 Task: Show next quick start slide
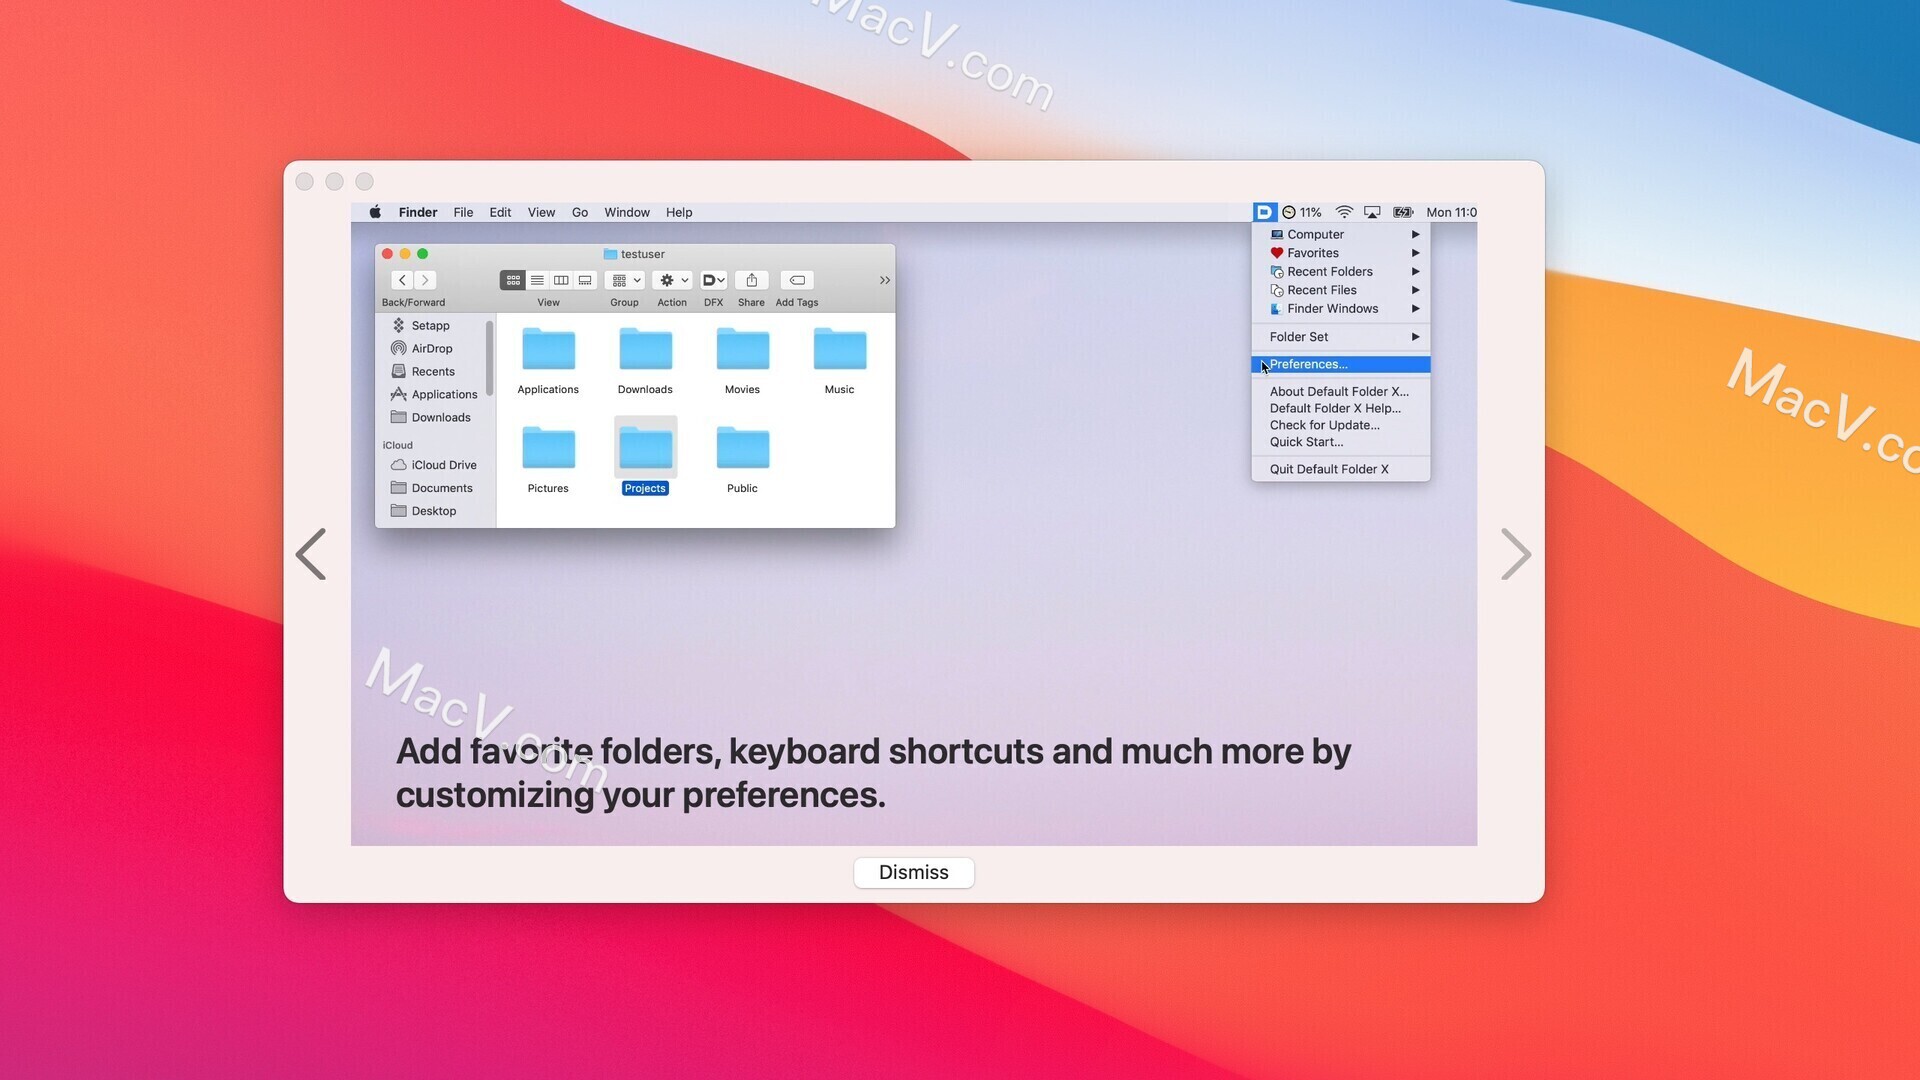click(1516, 554)
